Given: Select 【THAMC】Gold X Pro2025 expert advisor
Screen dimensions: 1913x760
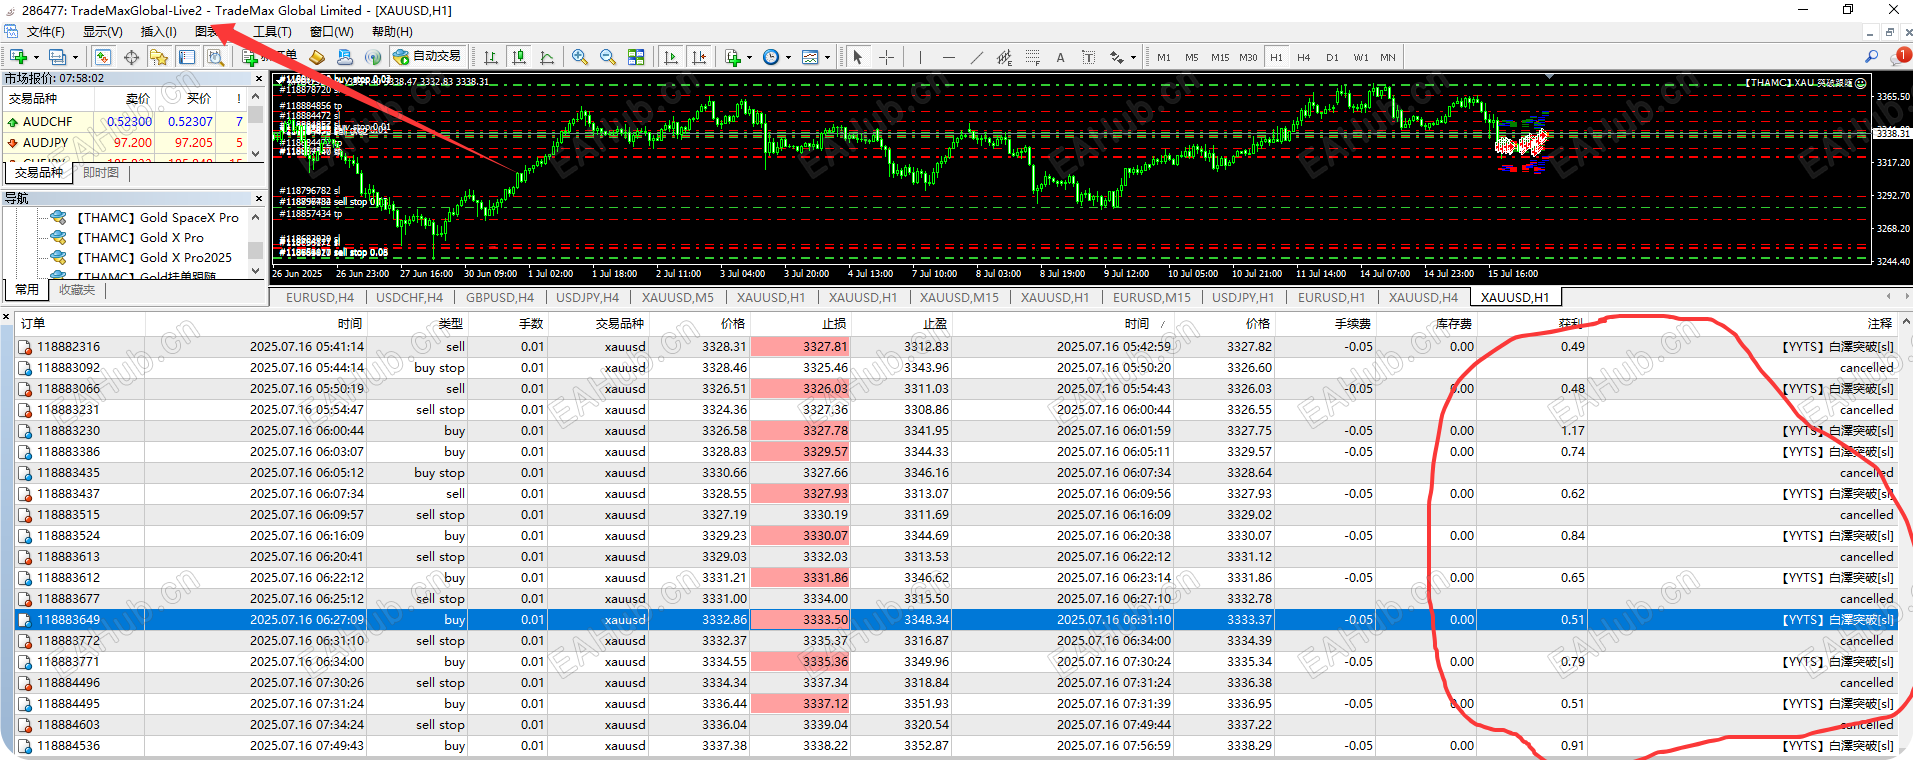Looking at the screenshot, I should click(x=155, y=257).
